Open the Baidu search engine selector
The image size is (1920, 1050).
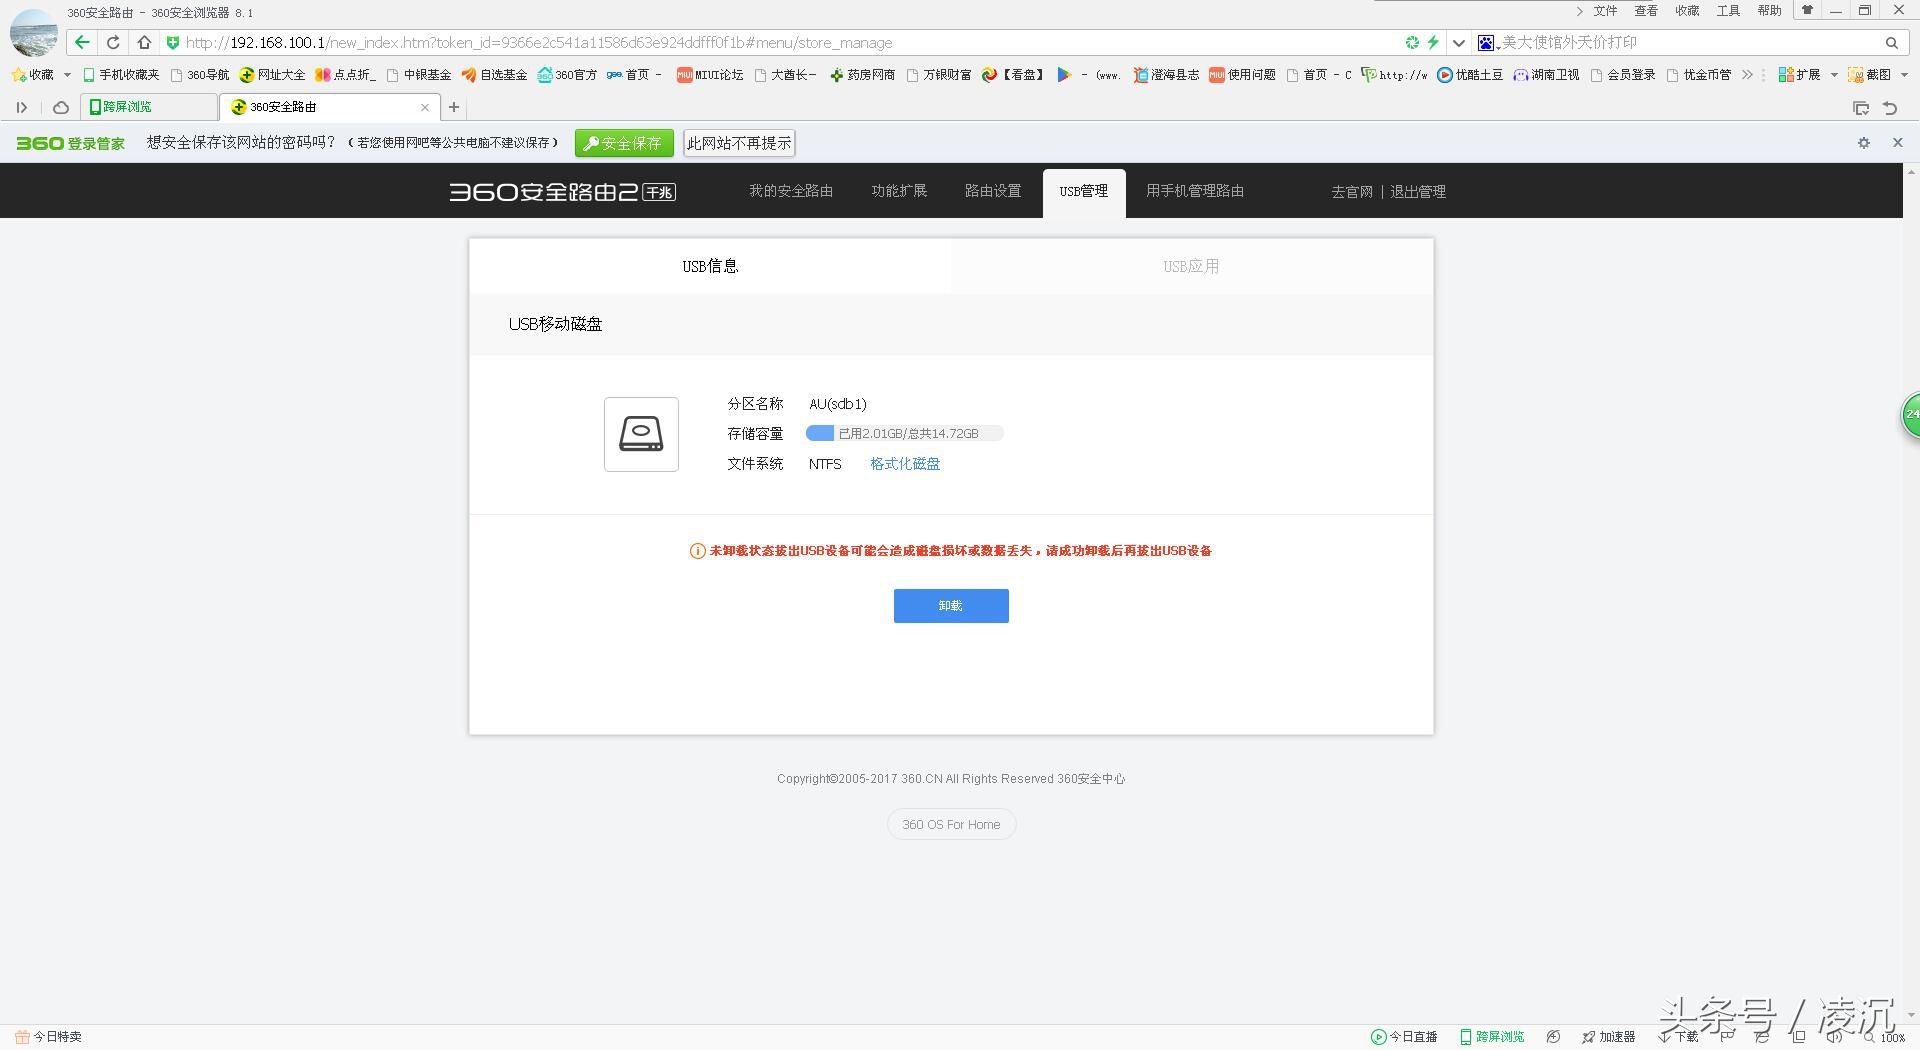[1487, 43]
